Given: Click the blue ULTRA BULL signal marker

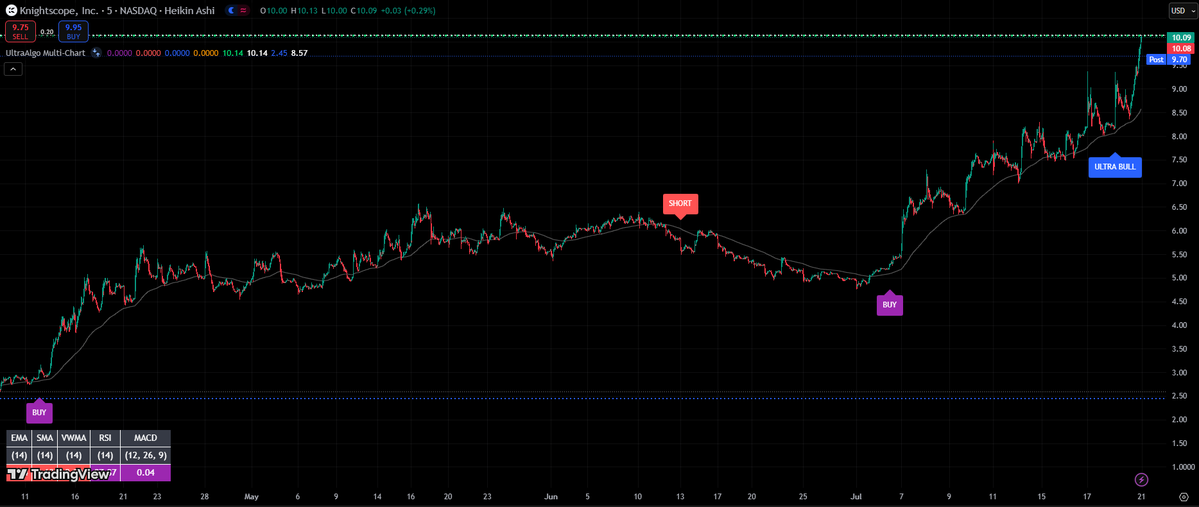Looking at the screenshot, I should tap(1115, 166).
